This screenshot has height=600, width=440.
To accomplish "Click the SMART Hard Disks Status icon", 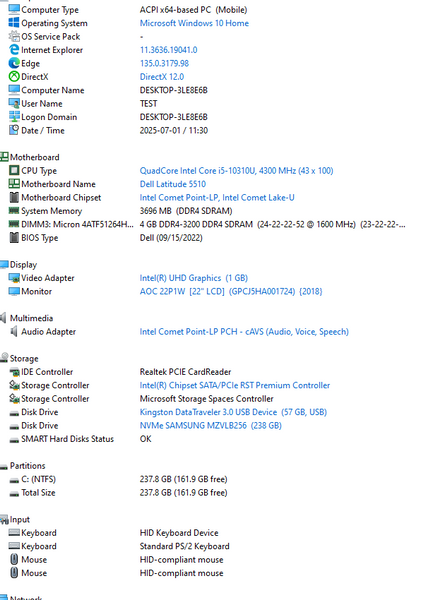I will click(x=14, y=440).
